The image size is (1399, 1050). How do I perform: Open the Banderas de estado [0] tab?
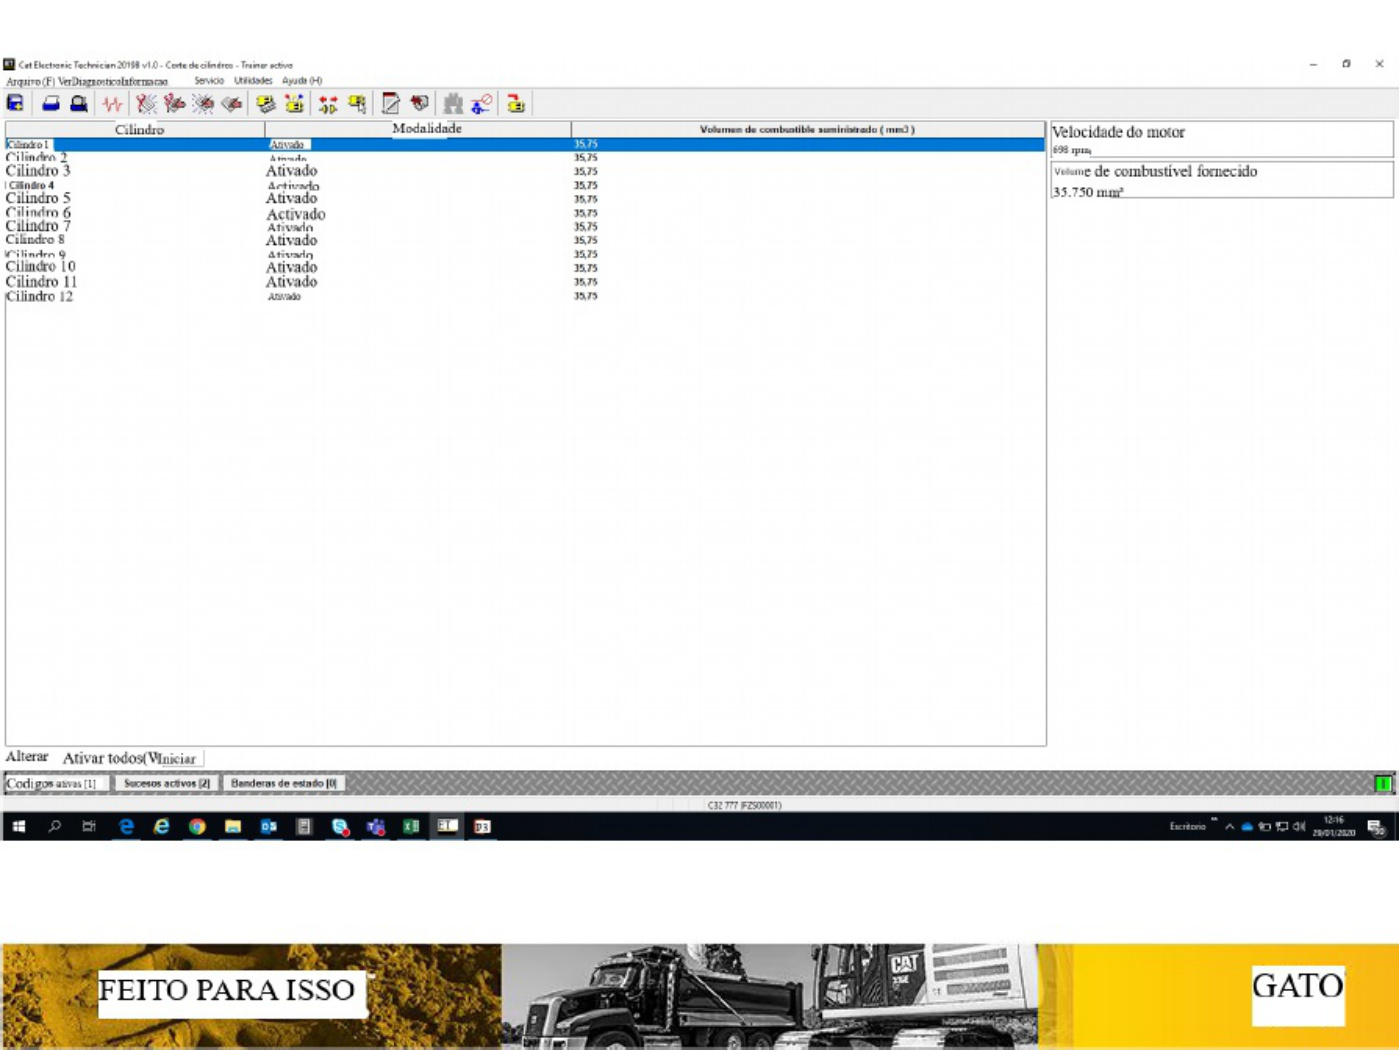[284, 783]
